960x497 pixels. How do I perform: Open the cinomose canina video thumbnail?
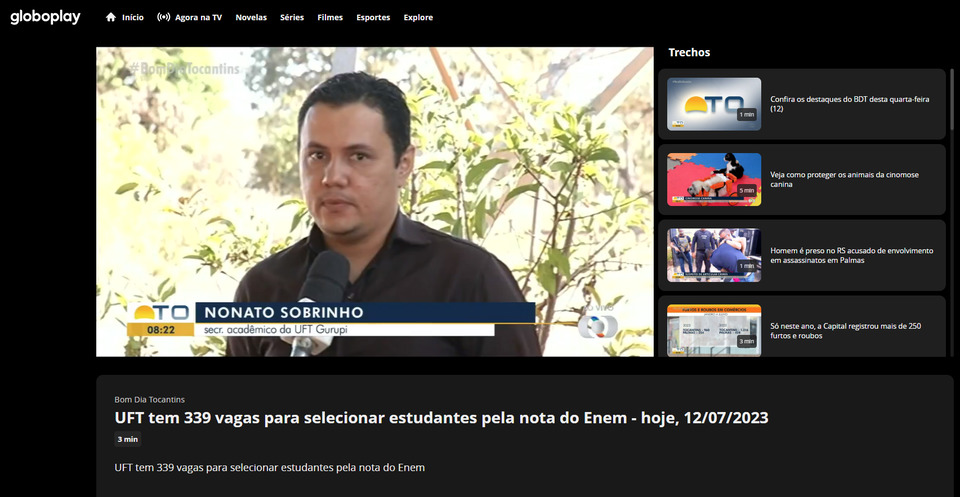pyautogui.click(x=714, y=179)
